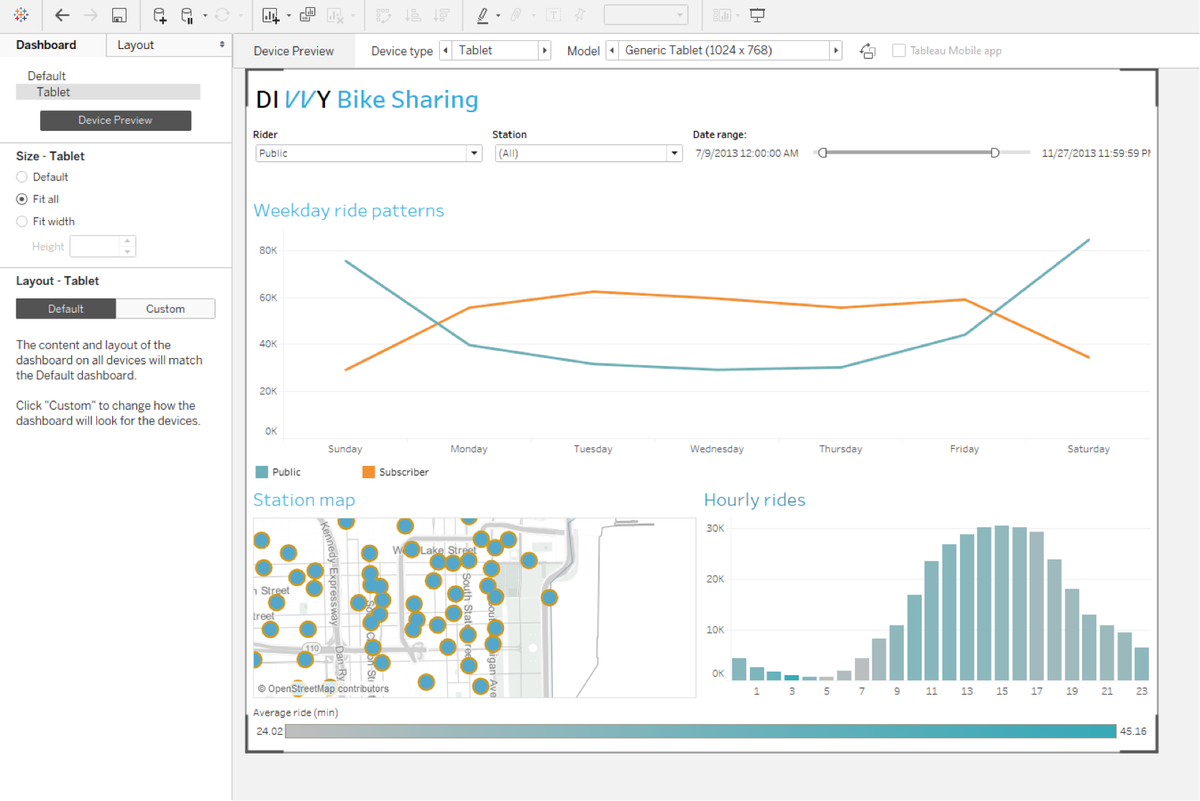Click next arrow of the Device type selector
1200x801 pixels.
pos(545,50)
